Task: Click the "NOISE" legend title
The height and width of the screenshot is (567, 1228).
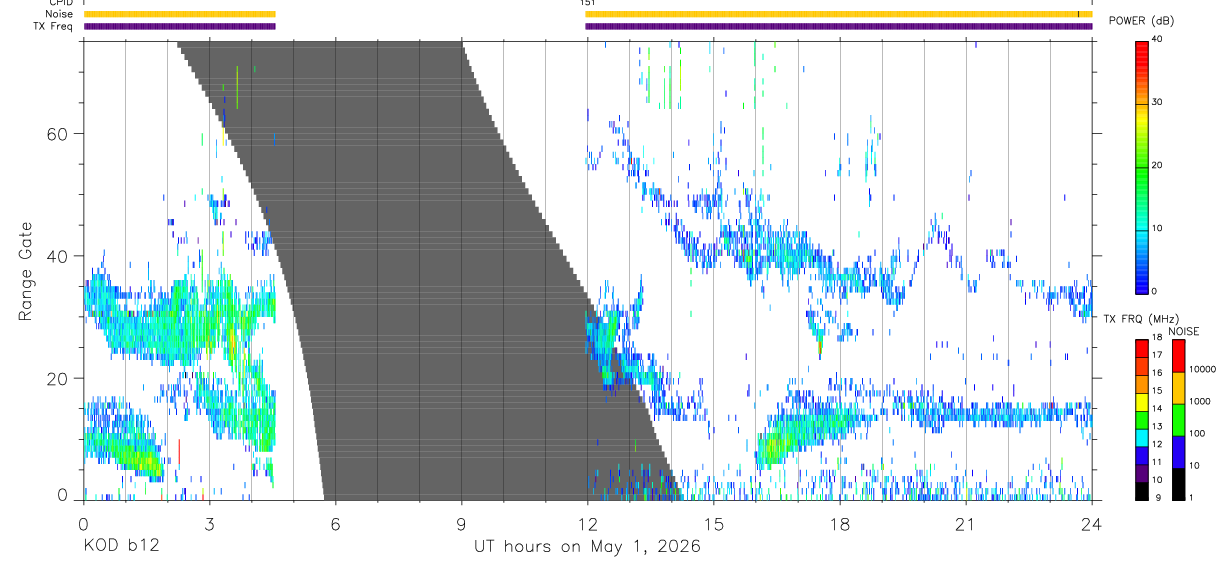Action: 1183,331
